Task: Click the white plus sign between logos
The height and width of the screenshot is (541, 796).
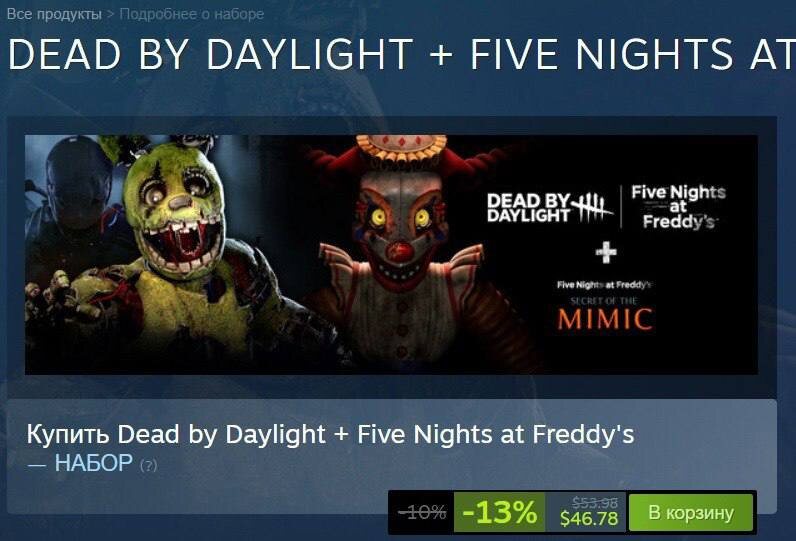Action: [x=606, y=252]
